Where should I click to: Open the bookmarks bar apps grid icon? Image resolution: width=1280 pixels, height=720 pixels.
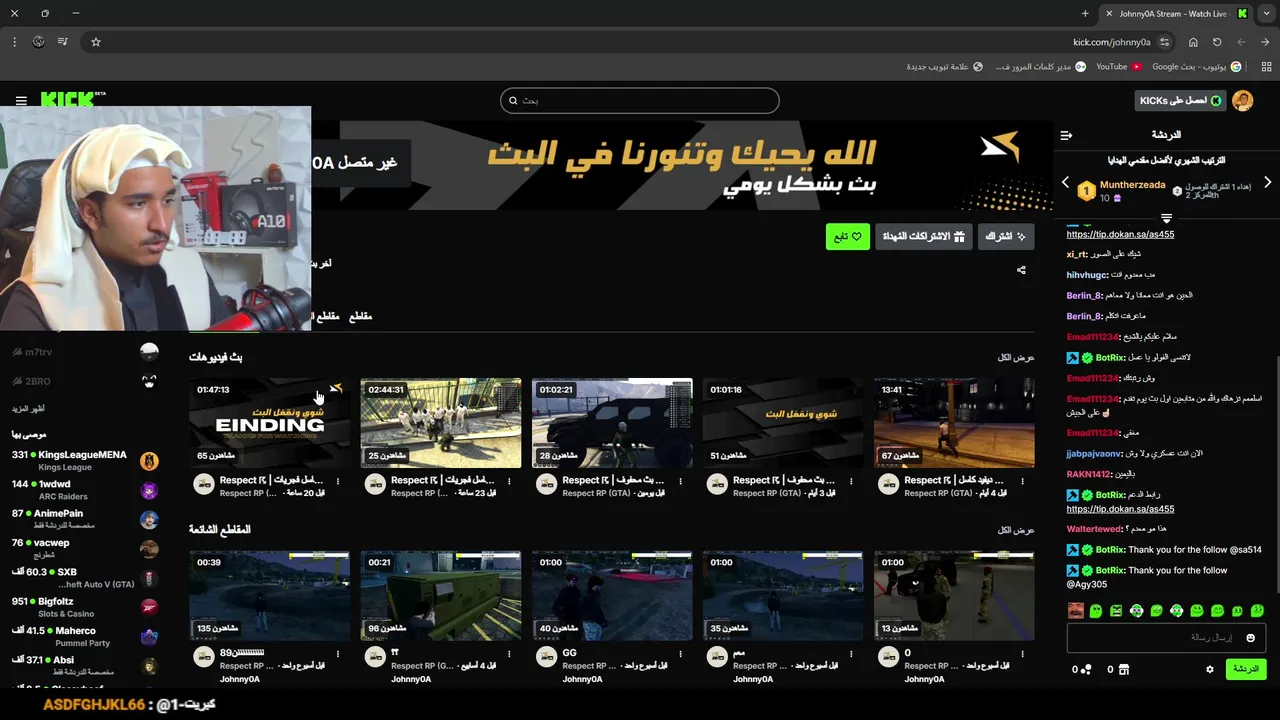[1267, 67]
